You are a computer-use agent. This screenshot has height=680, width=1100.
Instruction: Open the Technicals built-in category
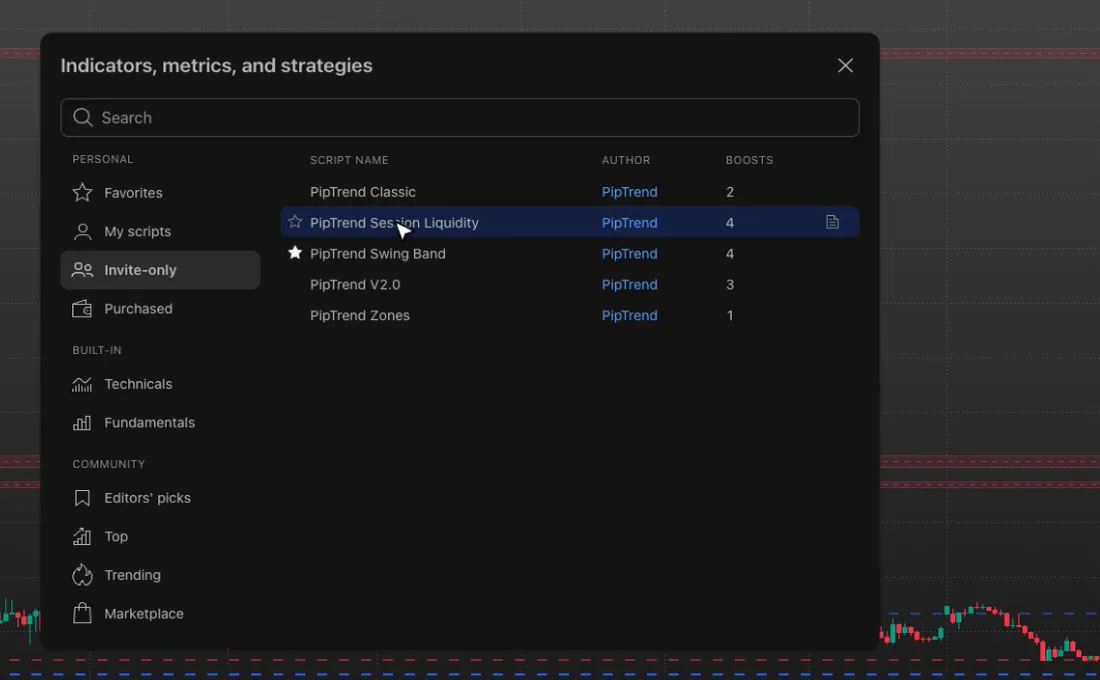(160, 384)
